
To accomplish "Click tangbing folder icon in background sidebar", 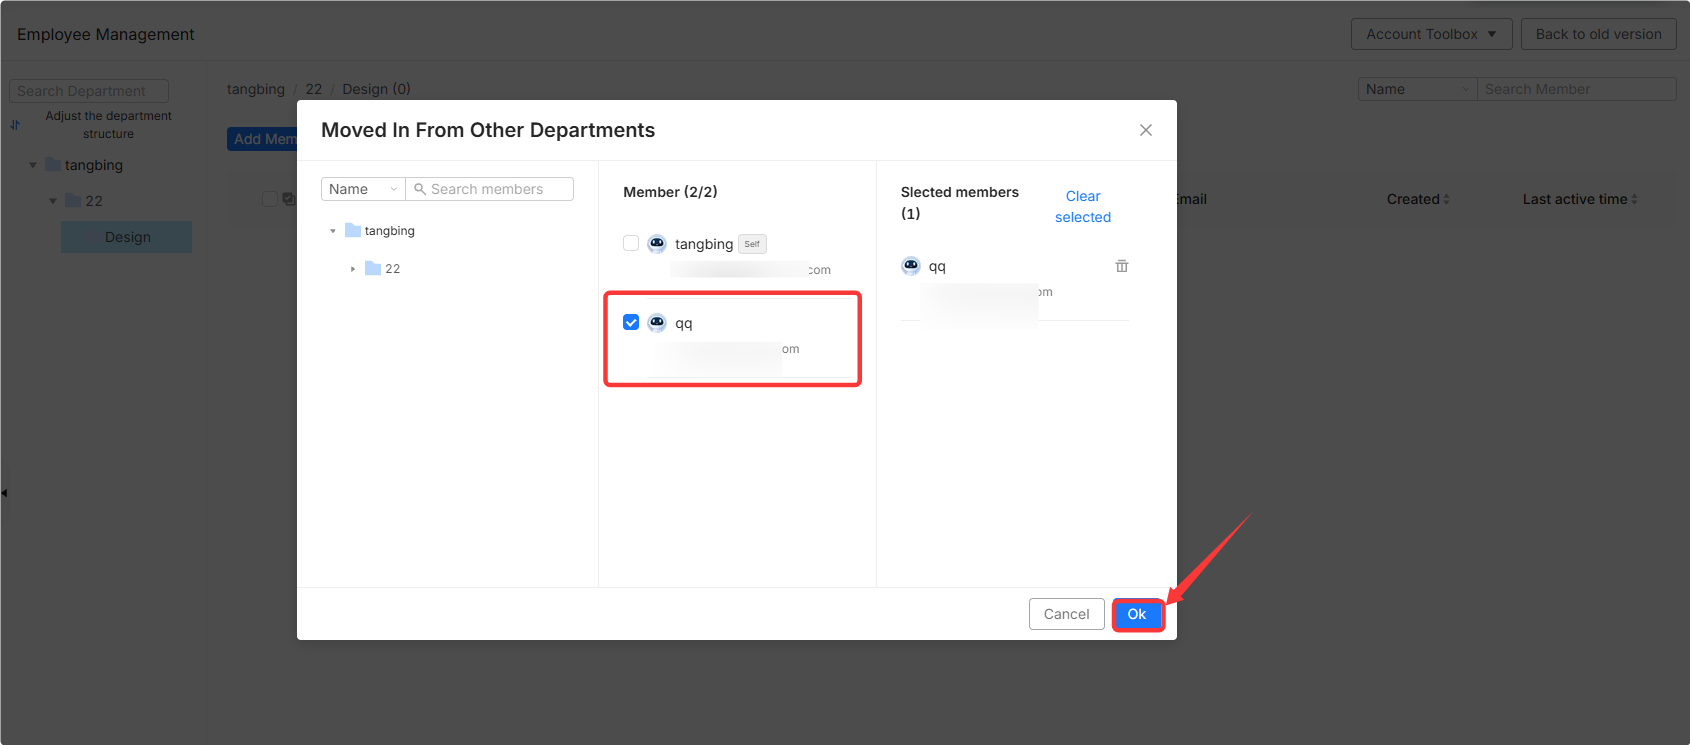I will (x=53, y=164).
